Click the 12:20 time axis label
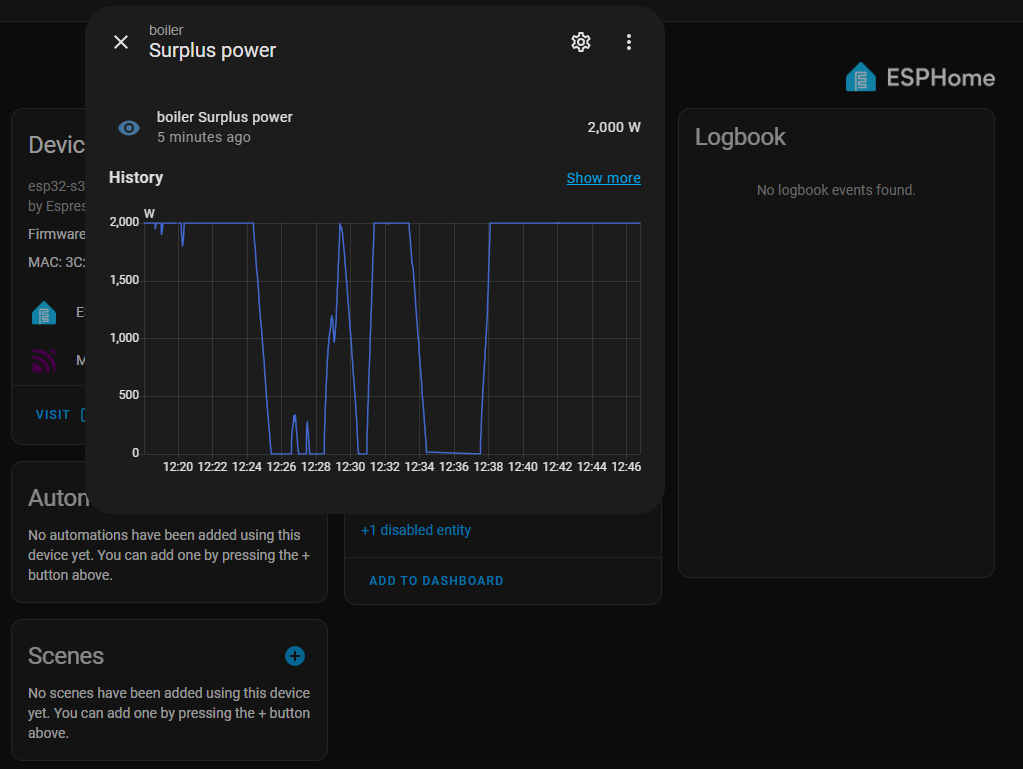This screenshot has width=1023, height=769. point(177,467)
